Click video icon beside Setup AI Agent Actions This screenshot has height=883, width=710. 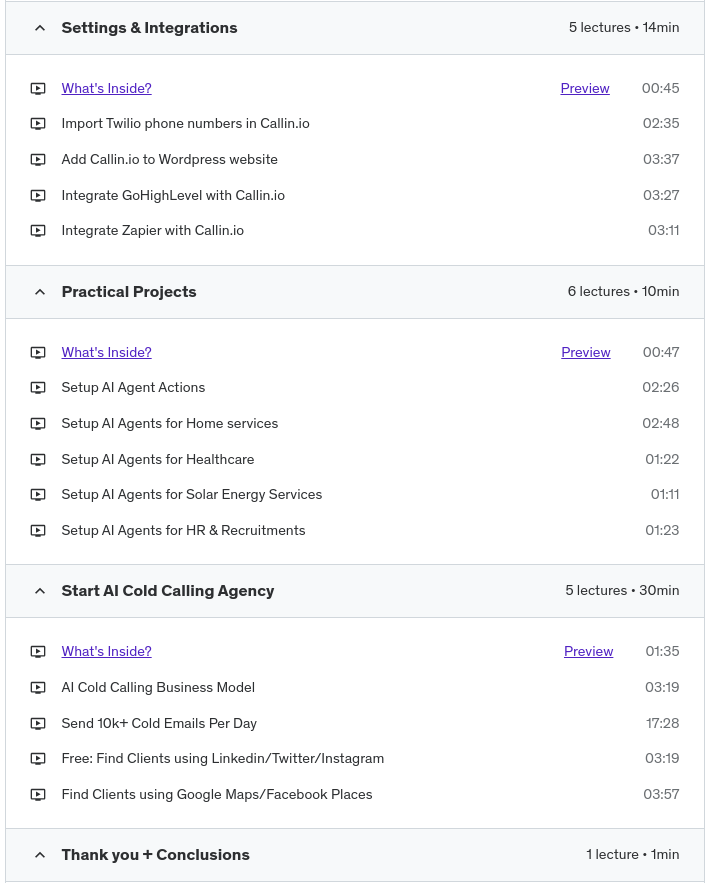[38, 388]
